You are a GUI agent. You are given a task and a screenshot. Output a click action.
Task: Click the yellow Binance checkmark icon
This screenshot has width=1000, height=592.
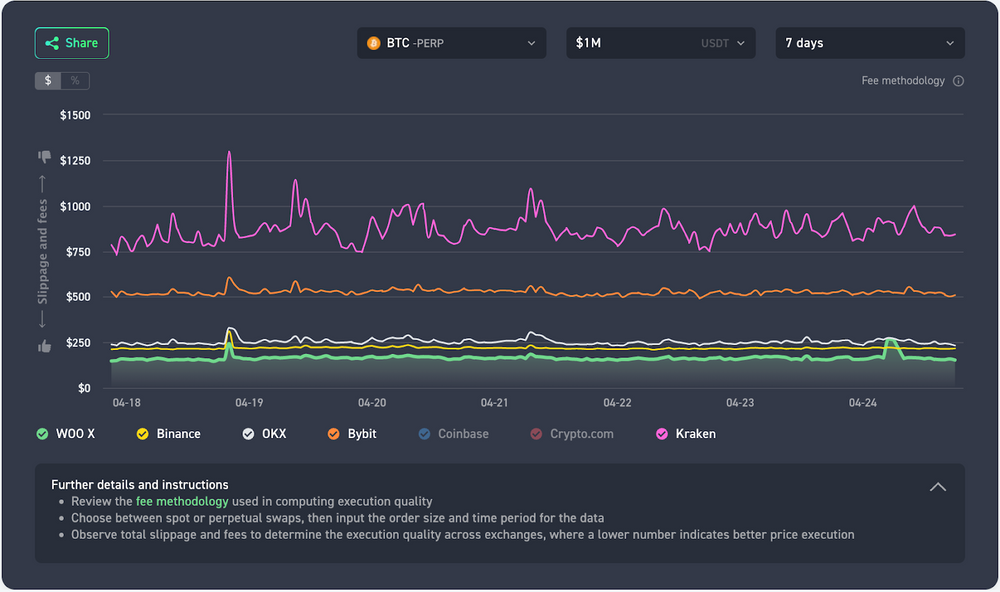tap(140, 434)
